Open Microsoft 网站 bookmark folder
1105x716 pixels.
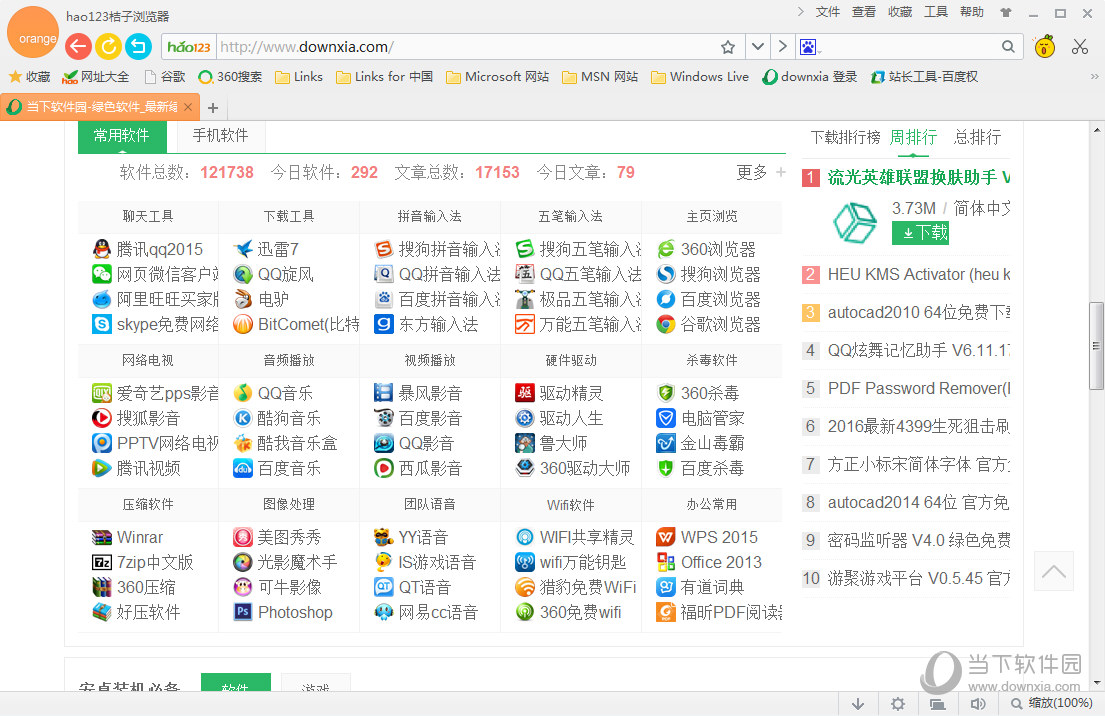[498, 77]
